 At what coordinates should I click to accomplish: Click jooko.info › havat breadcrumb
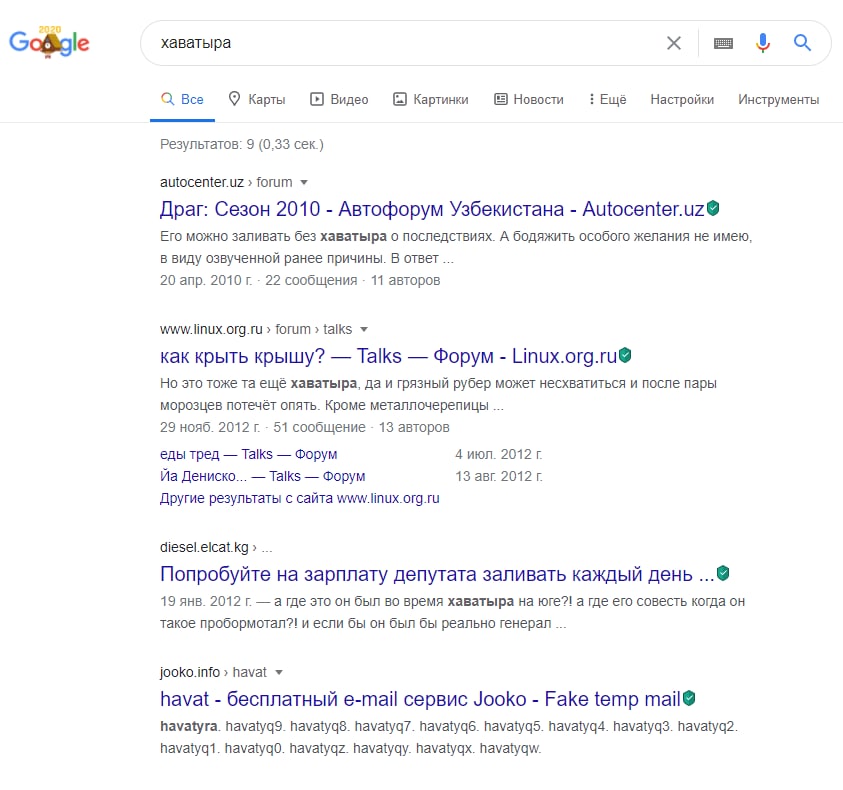click(x=213, y=672)
